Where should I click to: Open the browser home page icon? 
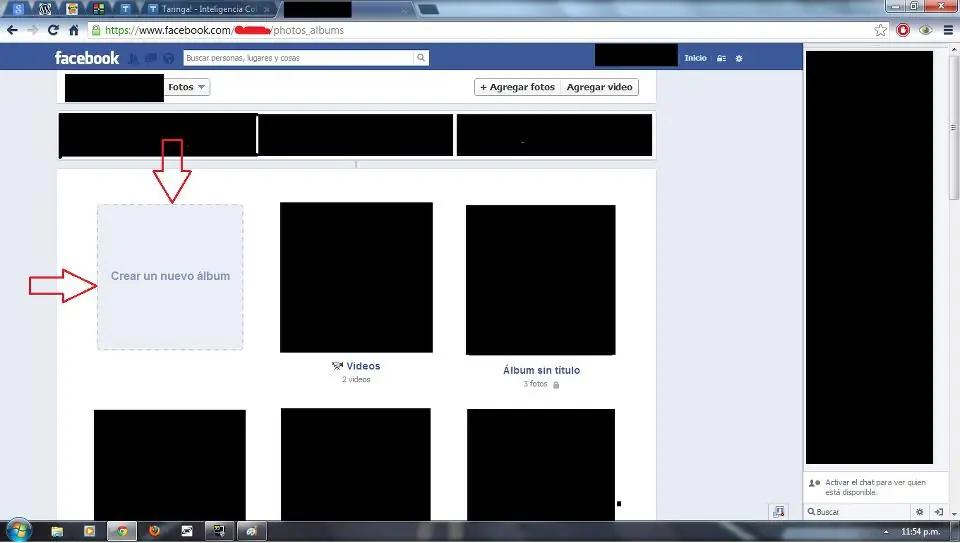click(x=73, y=30)
